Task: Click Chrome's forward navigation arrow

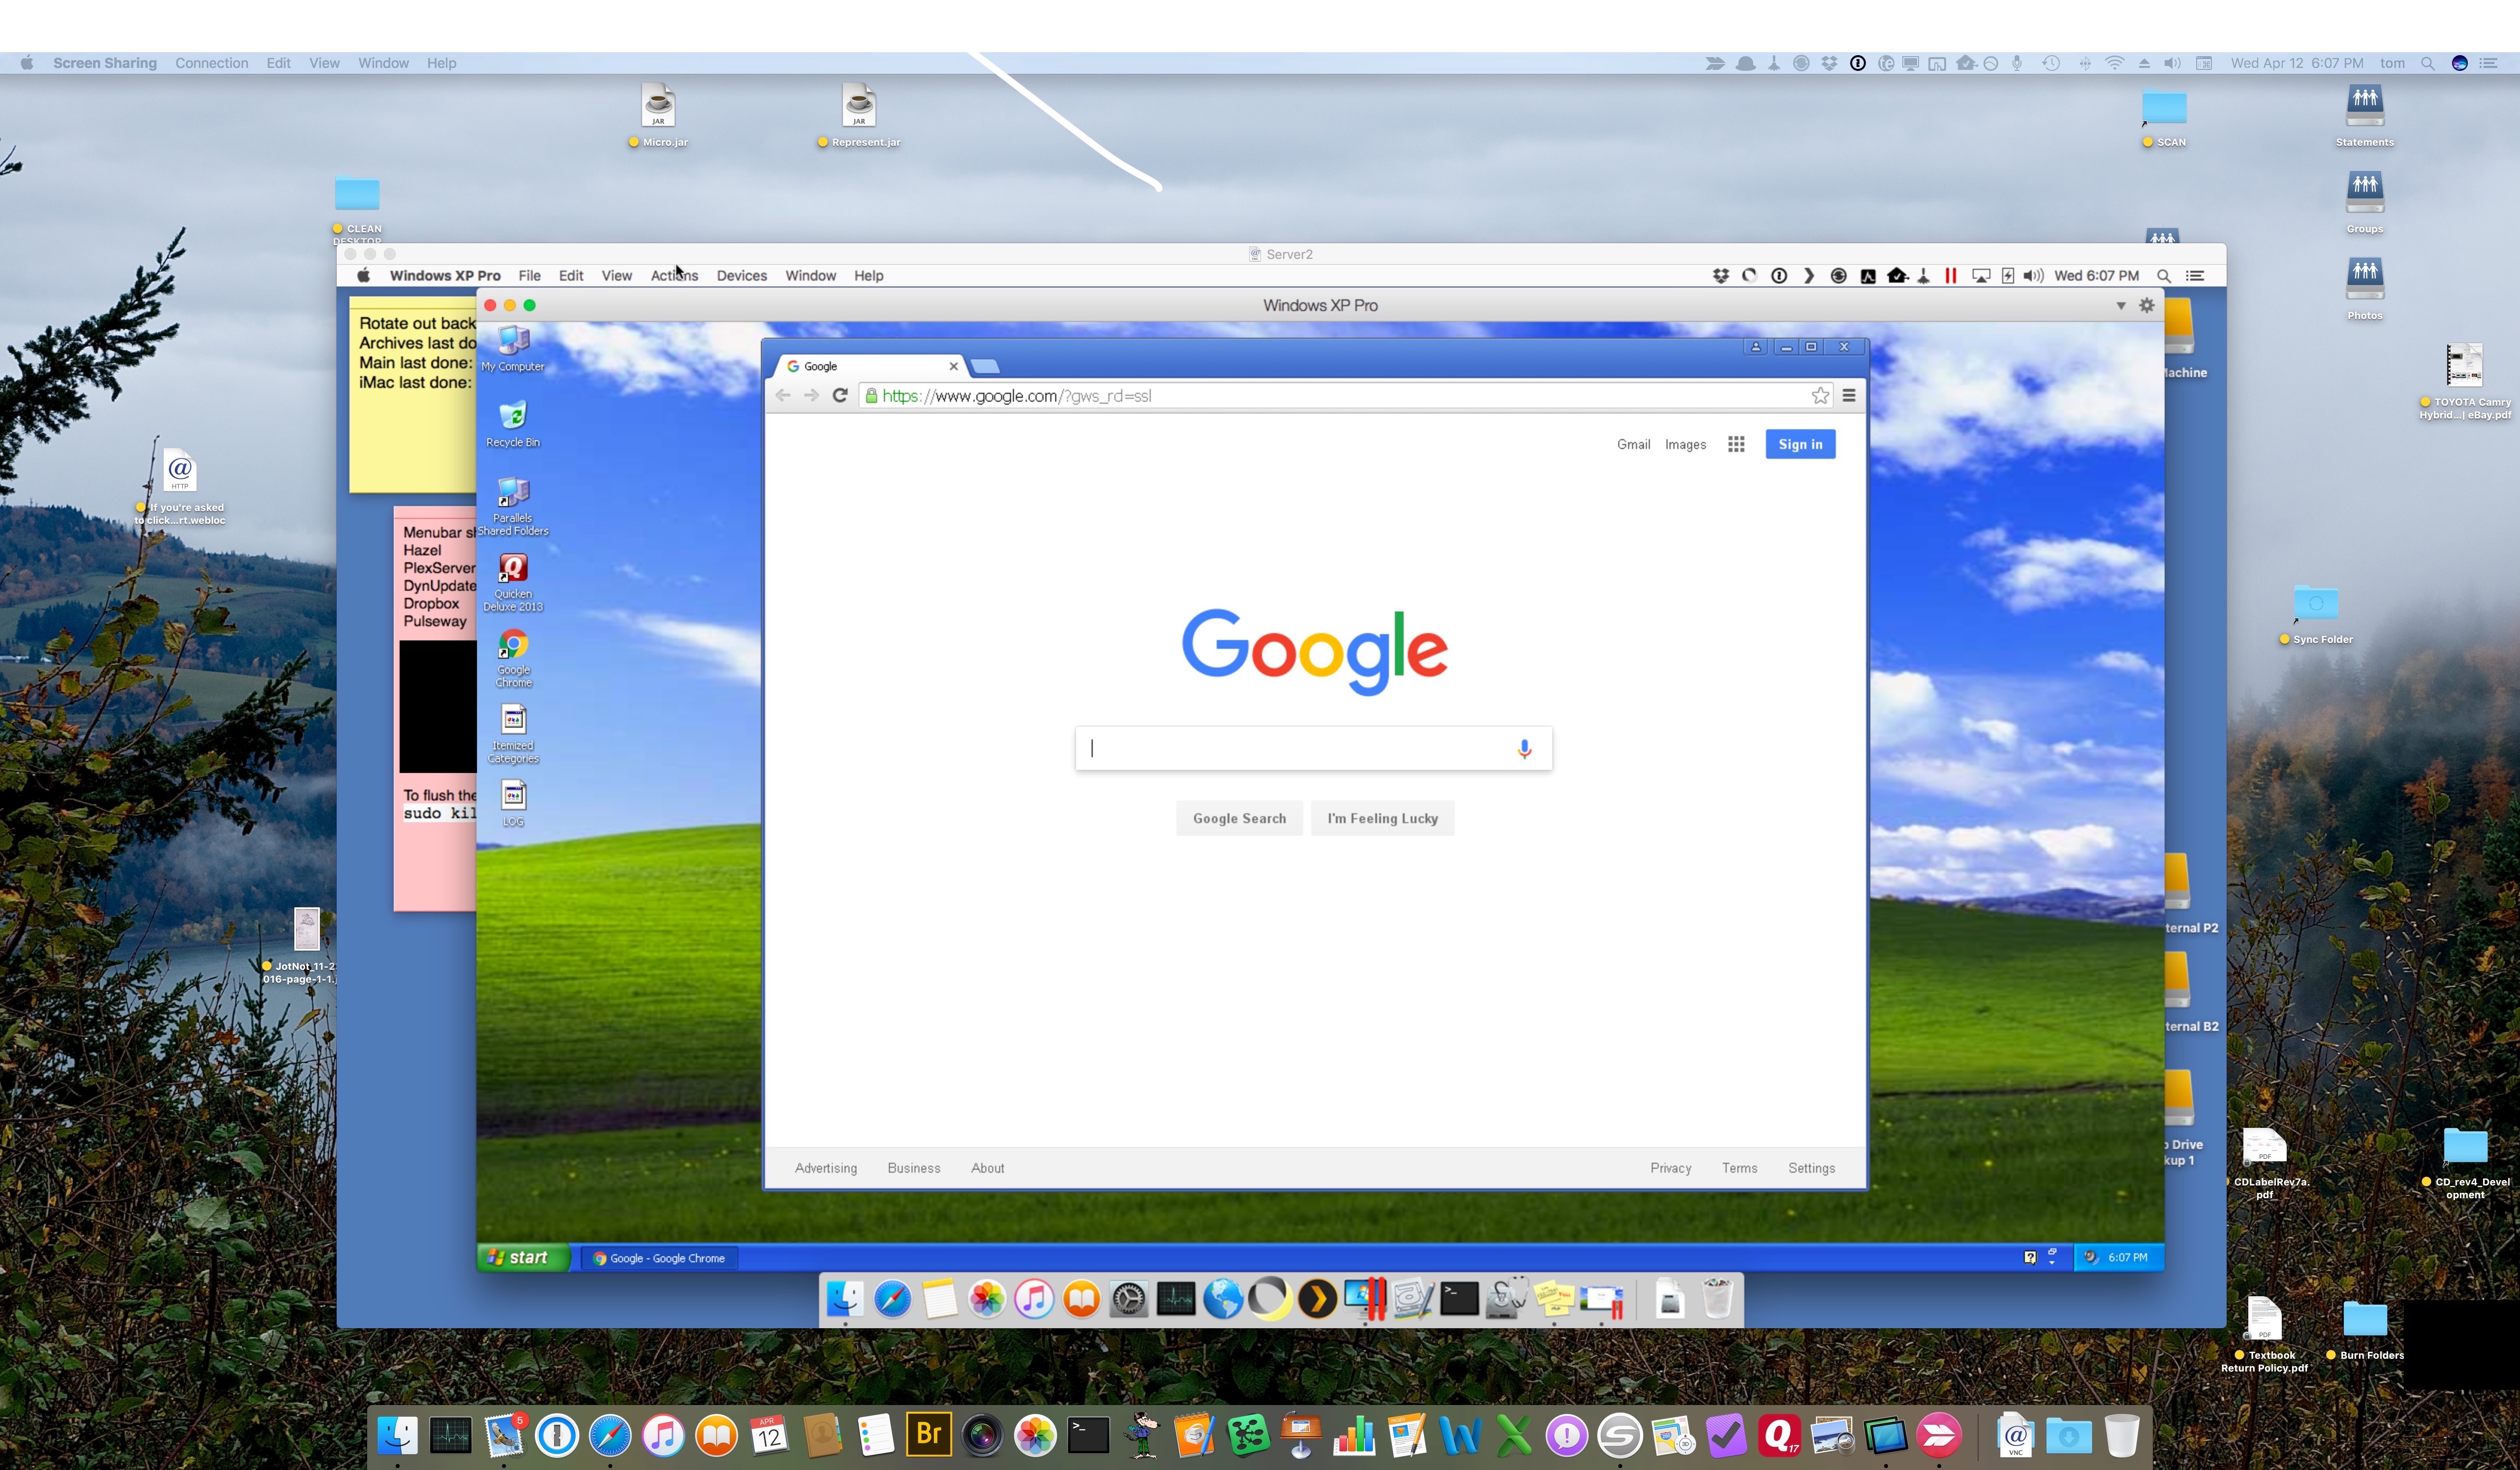Action: [x=811, y=395]
